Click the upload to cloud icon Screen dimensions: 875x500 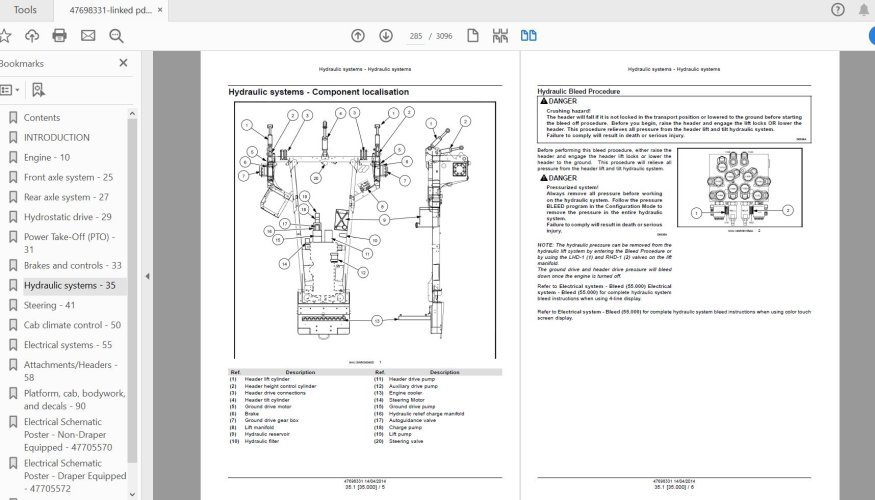[x=32, y=36]
